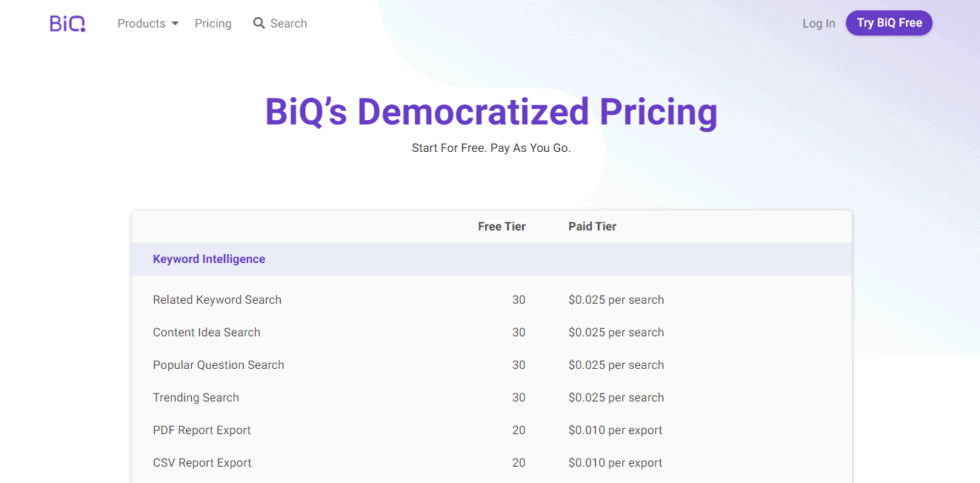Select the Popular Question Search row
The image size is (980, 483).
click(x=492, y=365)
